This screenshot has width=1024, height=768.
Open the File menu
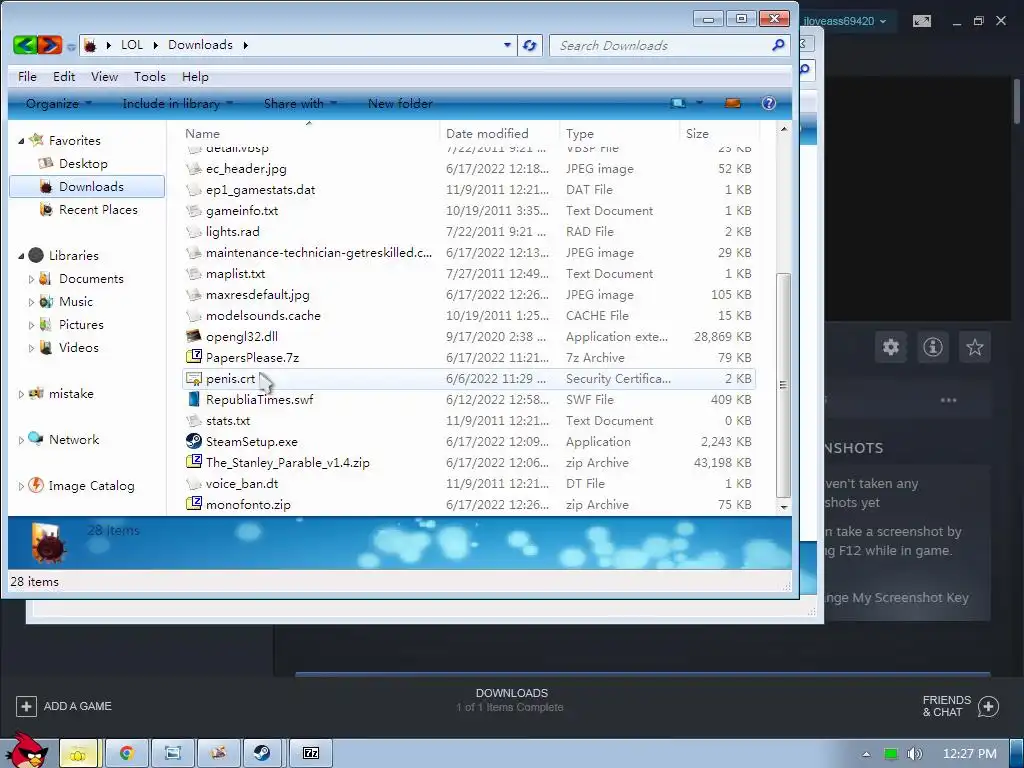pos(27,76)
